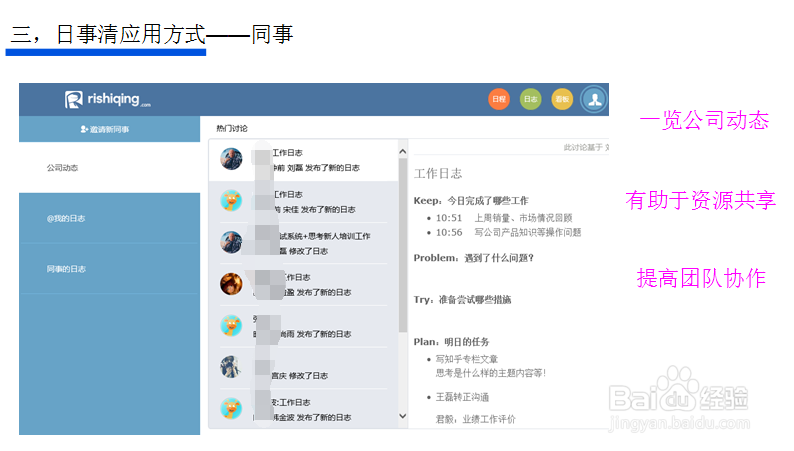Click the Problem: 遇到了什么问题 heading
Screen dimensions: 794x451
pyautogui.click(x=474, y=258)
